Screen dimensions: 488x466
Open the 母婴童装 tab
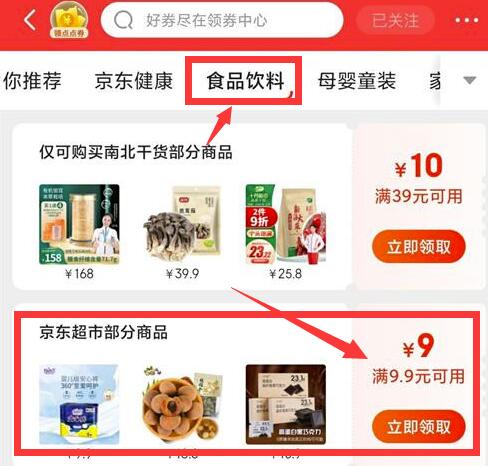coord(357,81)
